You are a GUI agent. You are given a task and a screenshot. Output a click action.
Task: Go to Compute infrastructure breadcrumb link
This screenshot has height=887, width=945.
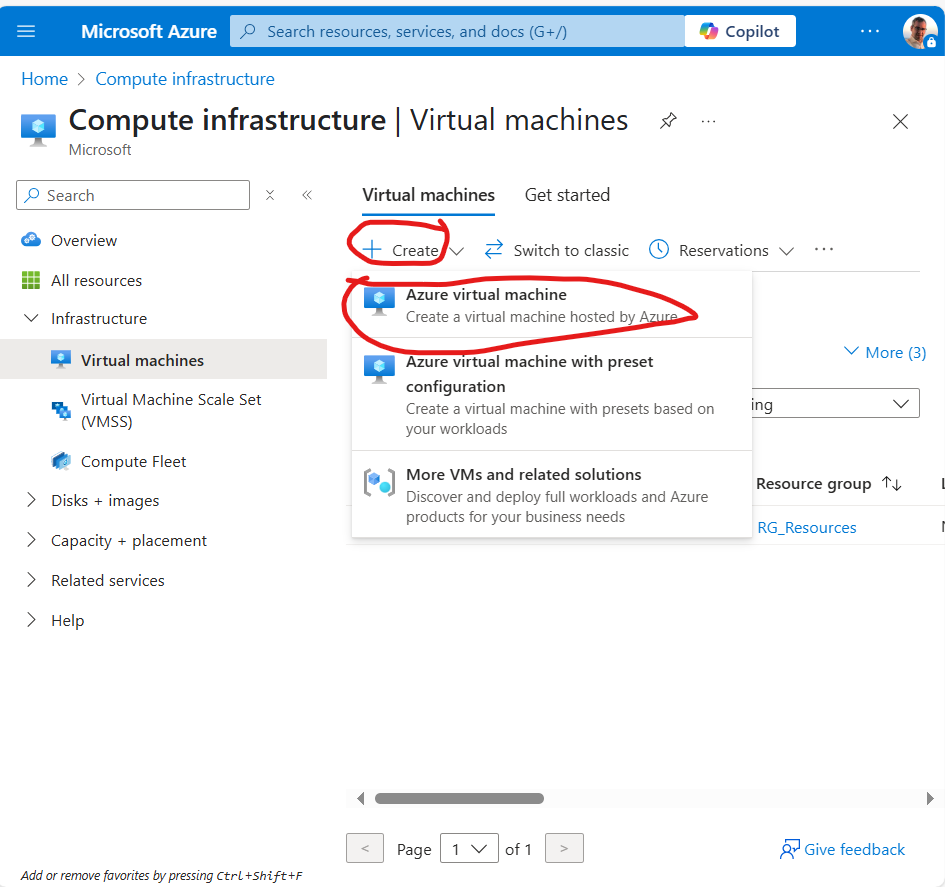[x=185, y=79]
